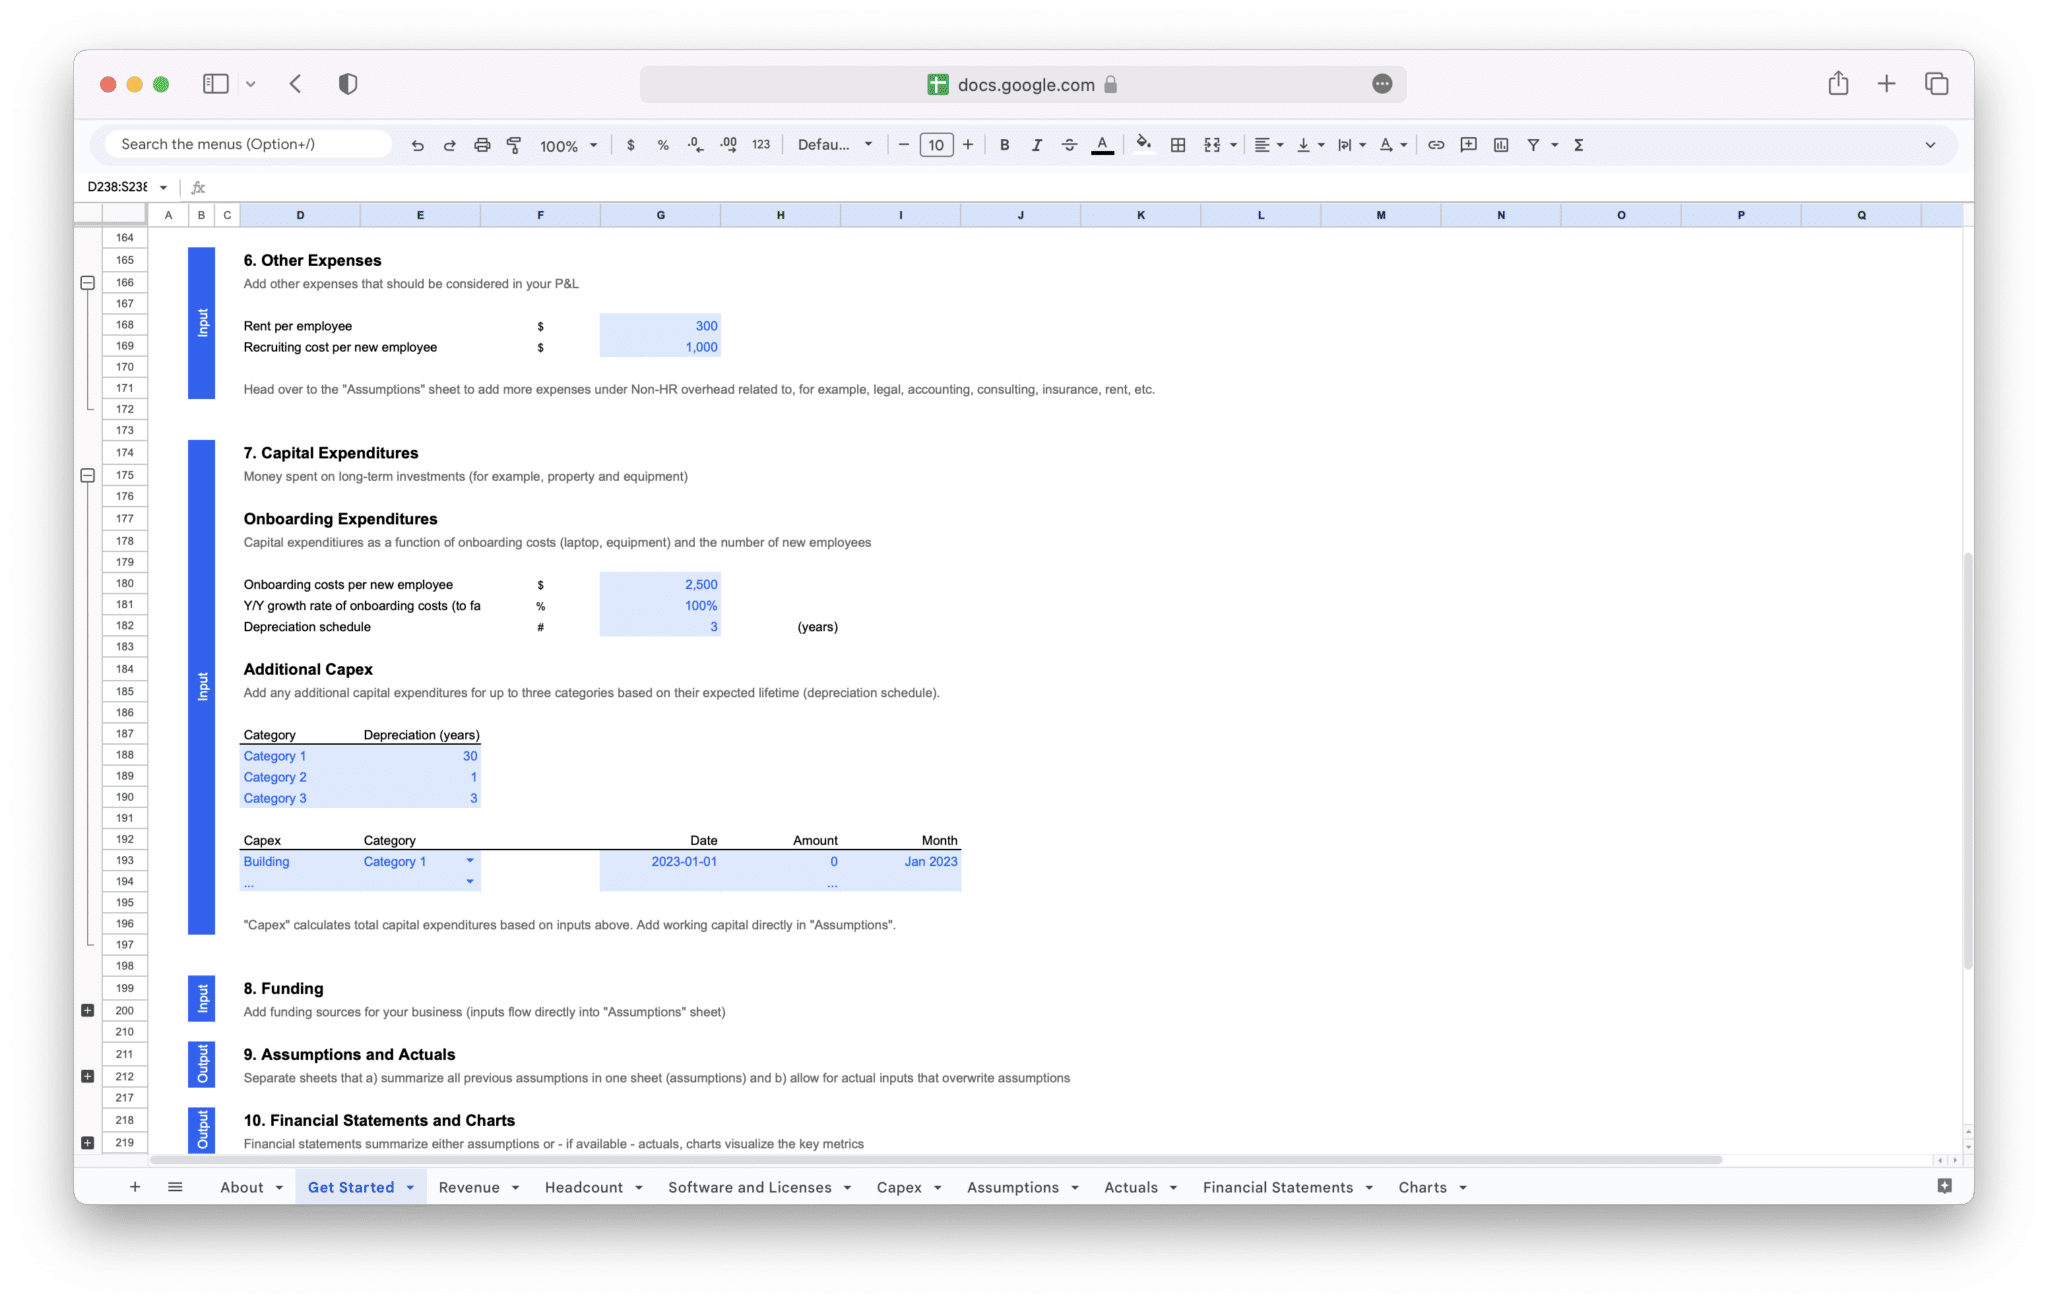Decrease font size with minus button
This screenshot has height=1302, width=2048.
pyautogui.click(x=904, y=145)
